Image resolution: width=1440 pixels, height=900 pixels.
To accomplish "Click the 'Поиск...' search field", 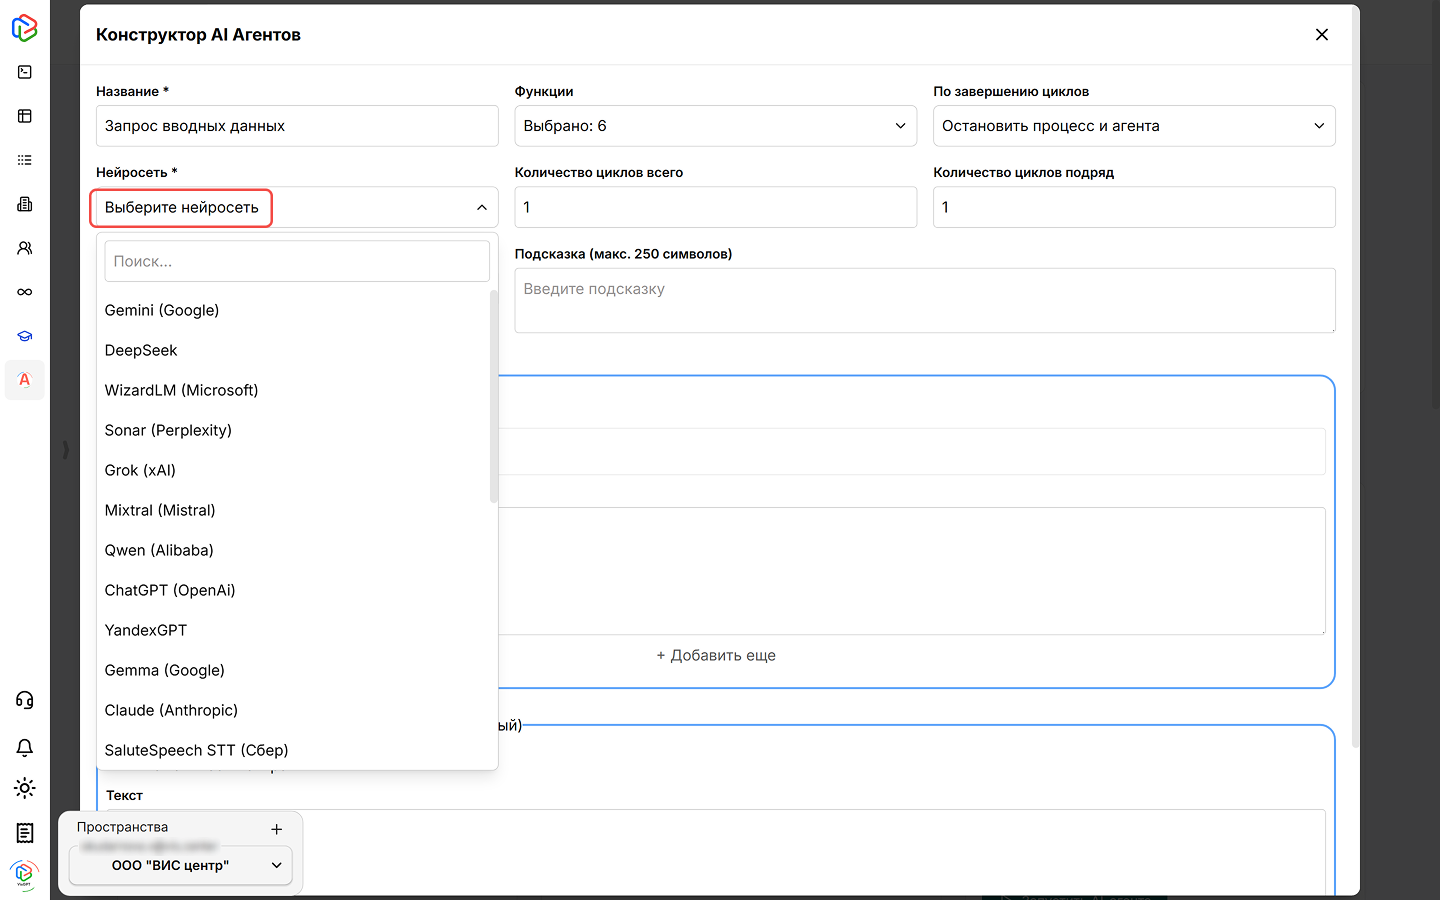I will [297, 261].
